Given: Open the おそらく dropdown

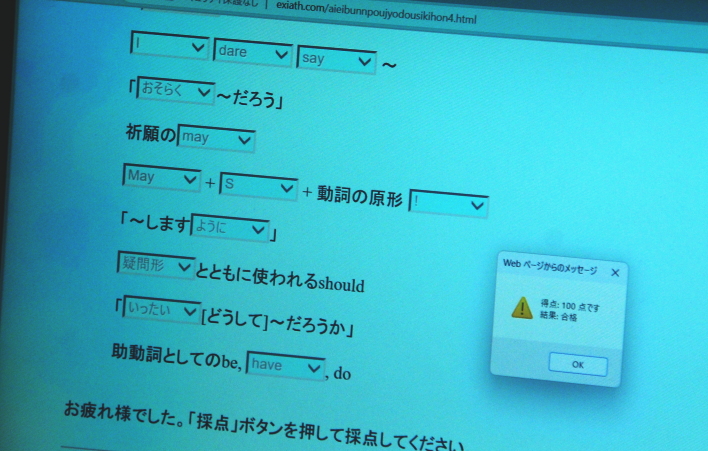Looking at the screenshot, I should pyautogui.click(x=177, y=92).
